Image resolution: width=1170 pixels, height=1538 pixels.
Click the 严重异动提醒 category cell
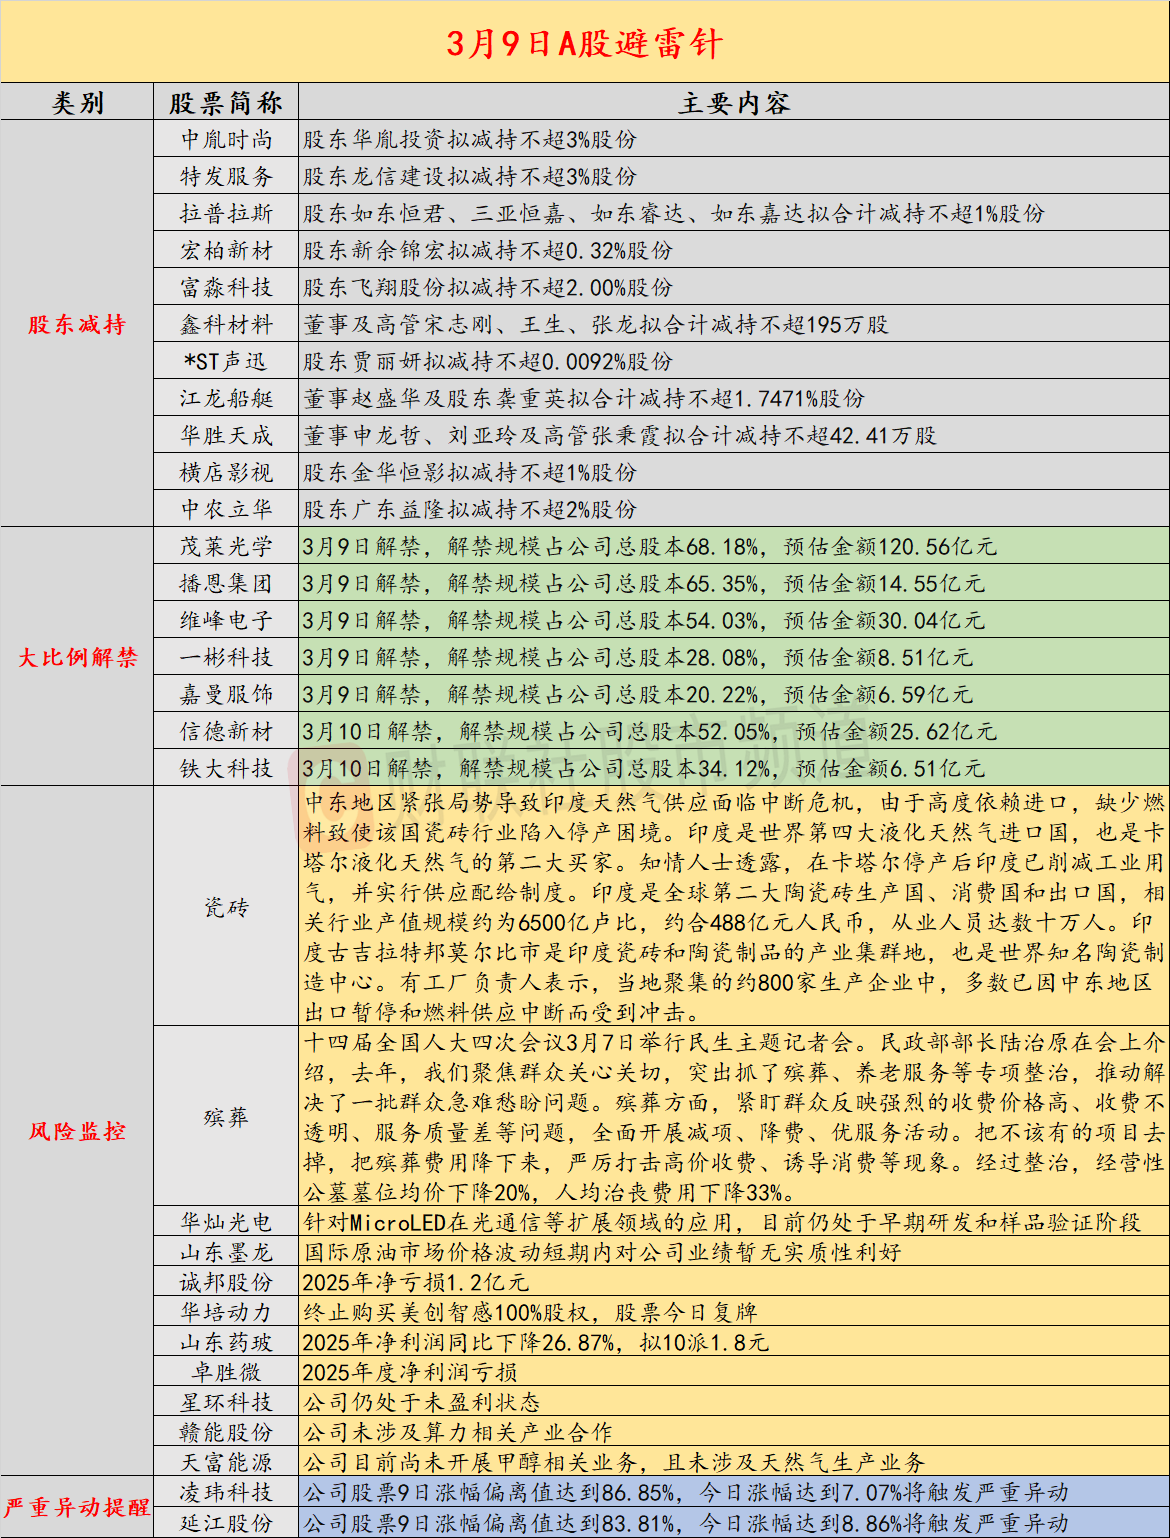click(78, 1507)
